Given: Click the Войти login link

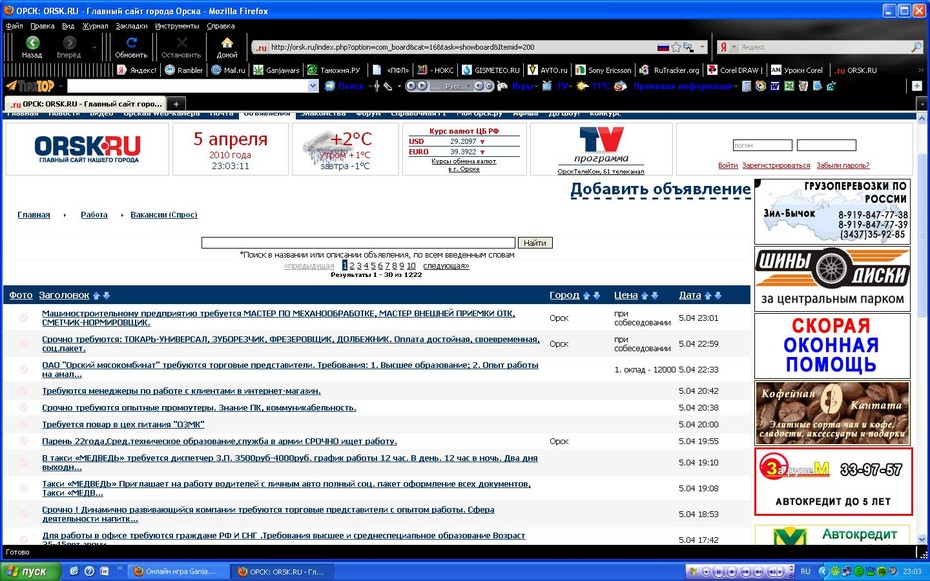Looking at the screenshot, I should pyautogui.click(x=728, y=165).
